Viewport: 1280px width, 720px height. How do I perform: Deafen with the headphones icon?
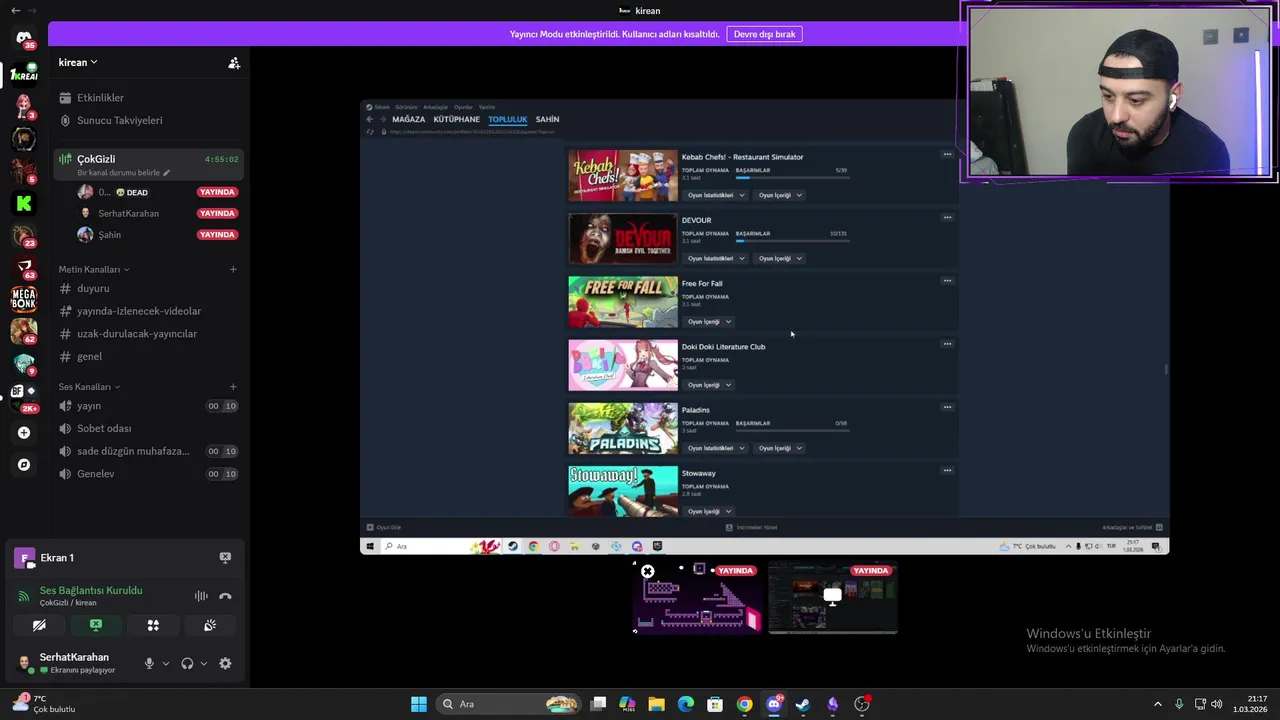(x=187, y=664)
